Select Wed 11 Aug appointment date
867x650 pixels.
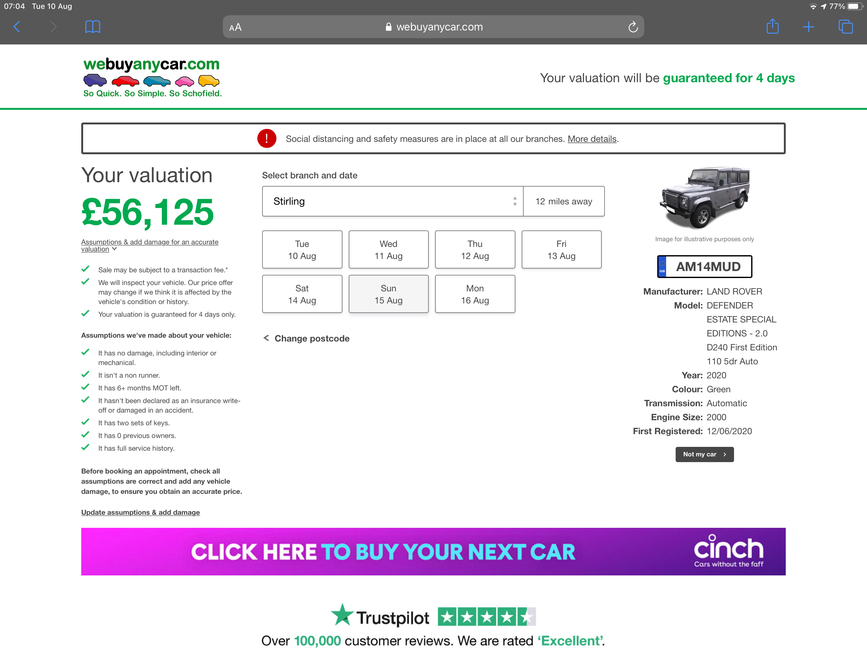coord(388,250)
